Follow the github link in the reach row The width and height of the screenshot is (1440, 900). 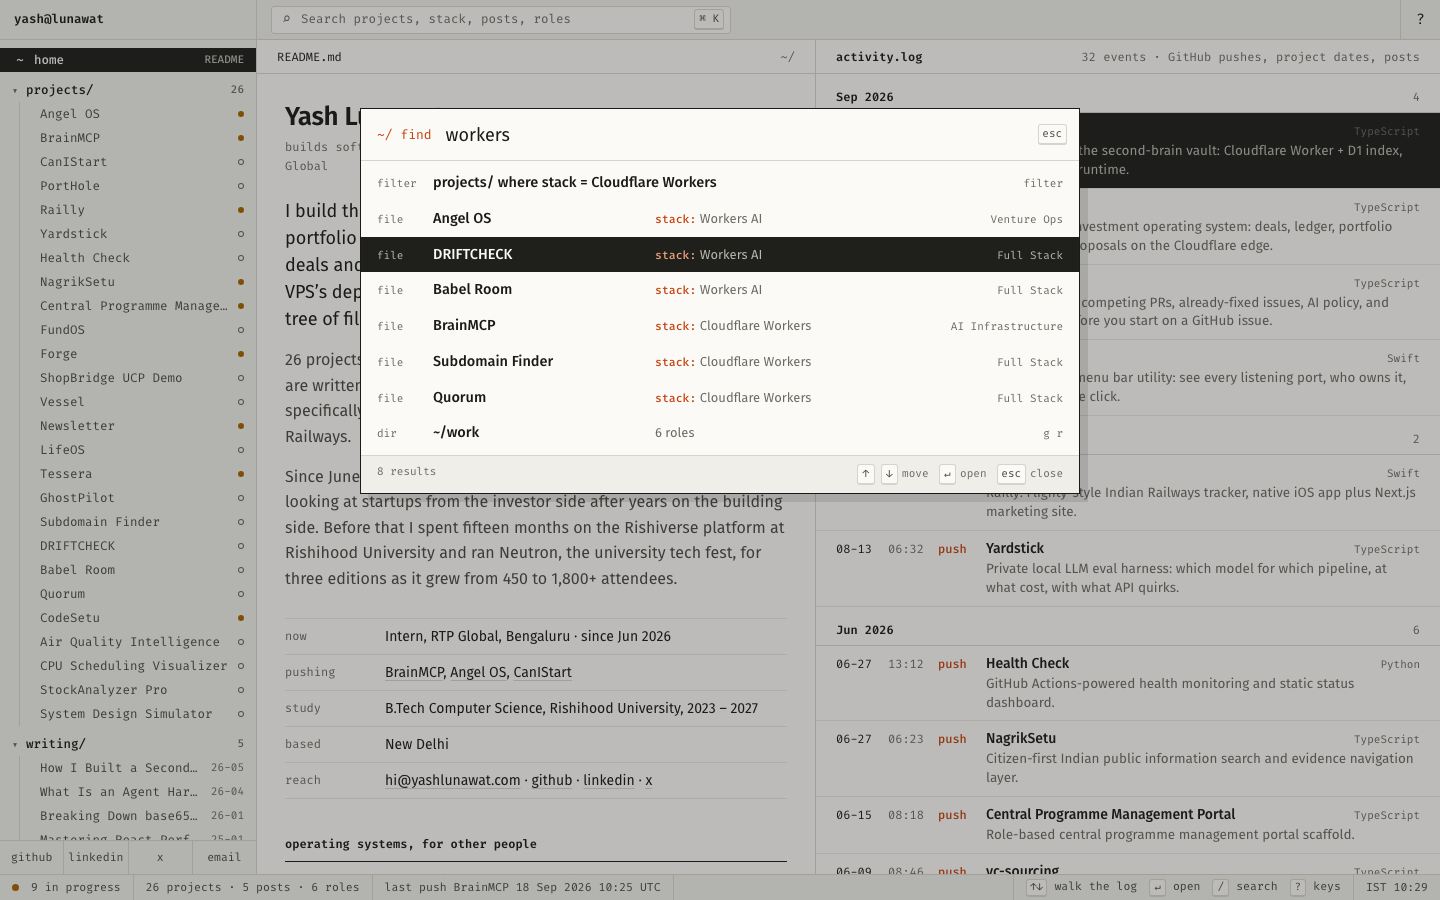point(552,781)
